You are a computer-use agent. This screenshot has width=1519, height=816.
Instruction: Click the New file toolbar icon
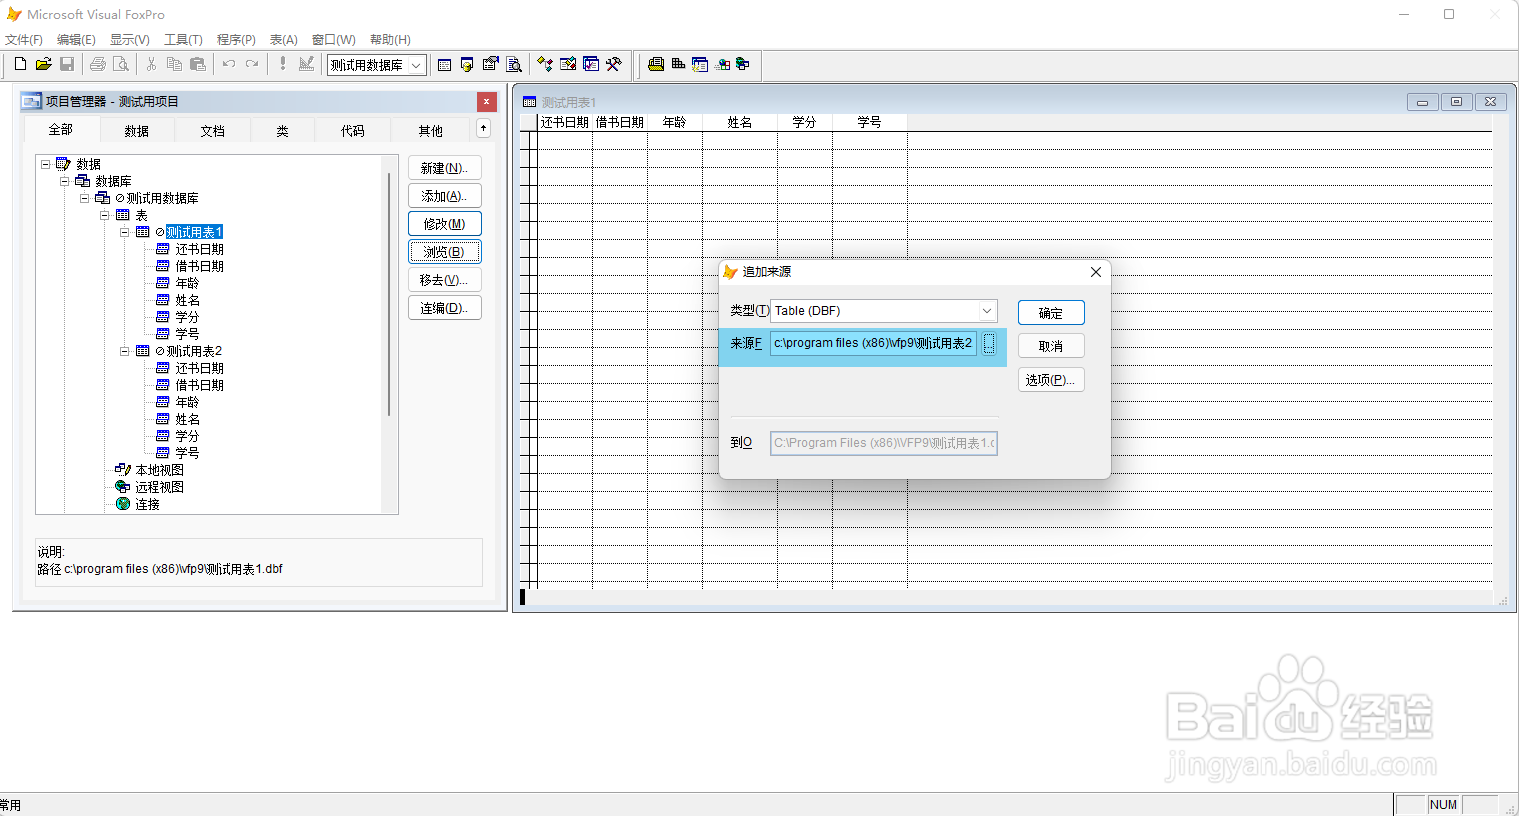(19, 64)
